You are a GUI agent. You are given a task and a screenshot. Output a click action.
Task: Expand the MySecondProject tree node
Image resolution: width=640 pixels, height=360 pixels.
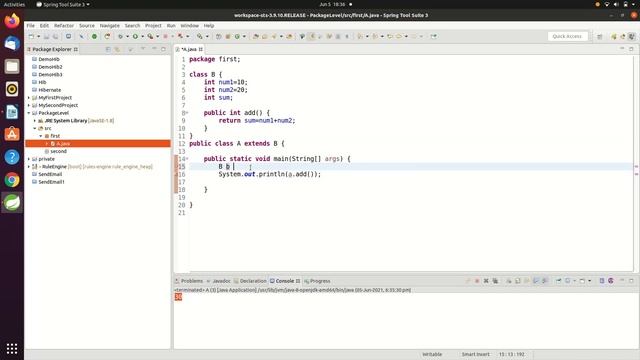(29, 105)
